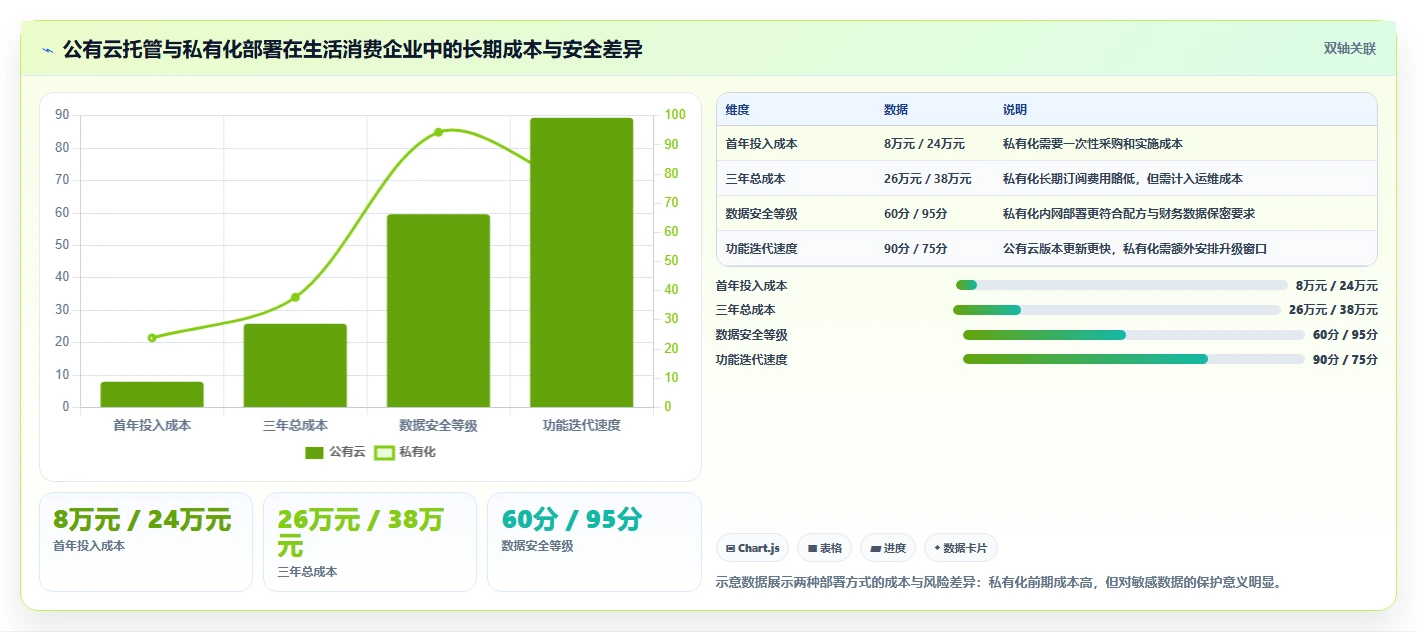The height and width of the screenshot is (632, 1417).
Task: Click table cell 三年总成本
Action: (x=755, y=179)
